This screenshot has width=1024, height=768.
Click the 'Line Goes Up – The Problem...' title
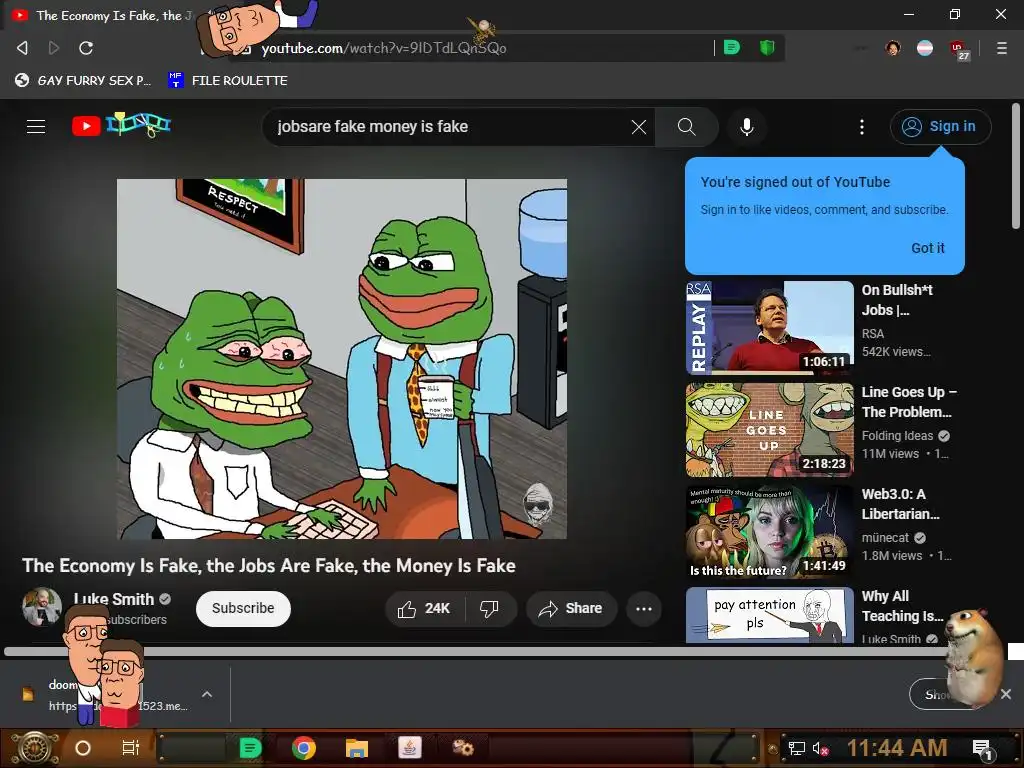pyautogui.click(x=908, y=402)
